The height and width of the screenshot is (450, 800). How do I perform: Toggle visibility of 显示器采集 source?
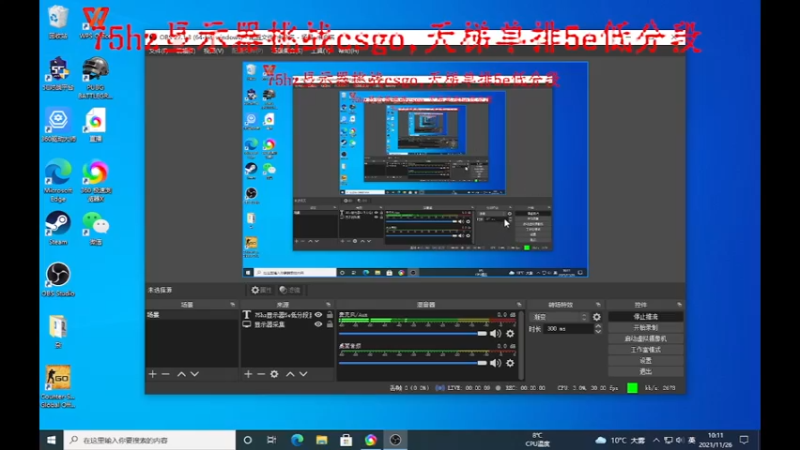click(318, 324)
